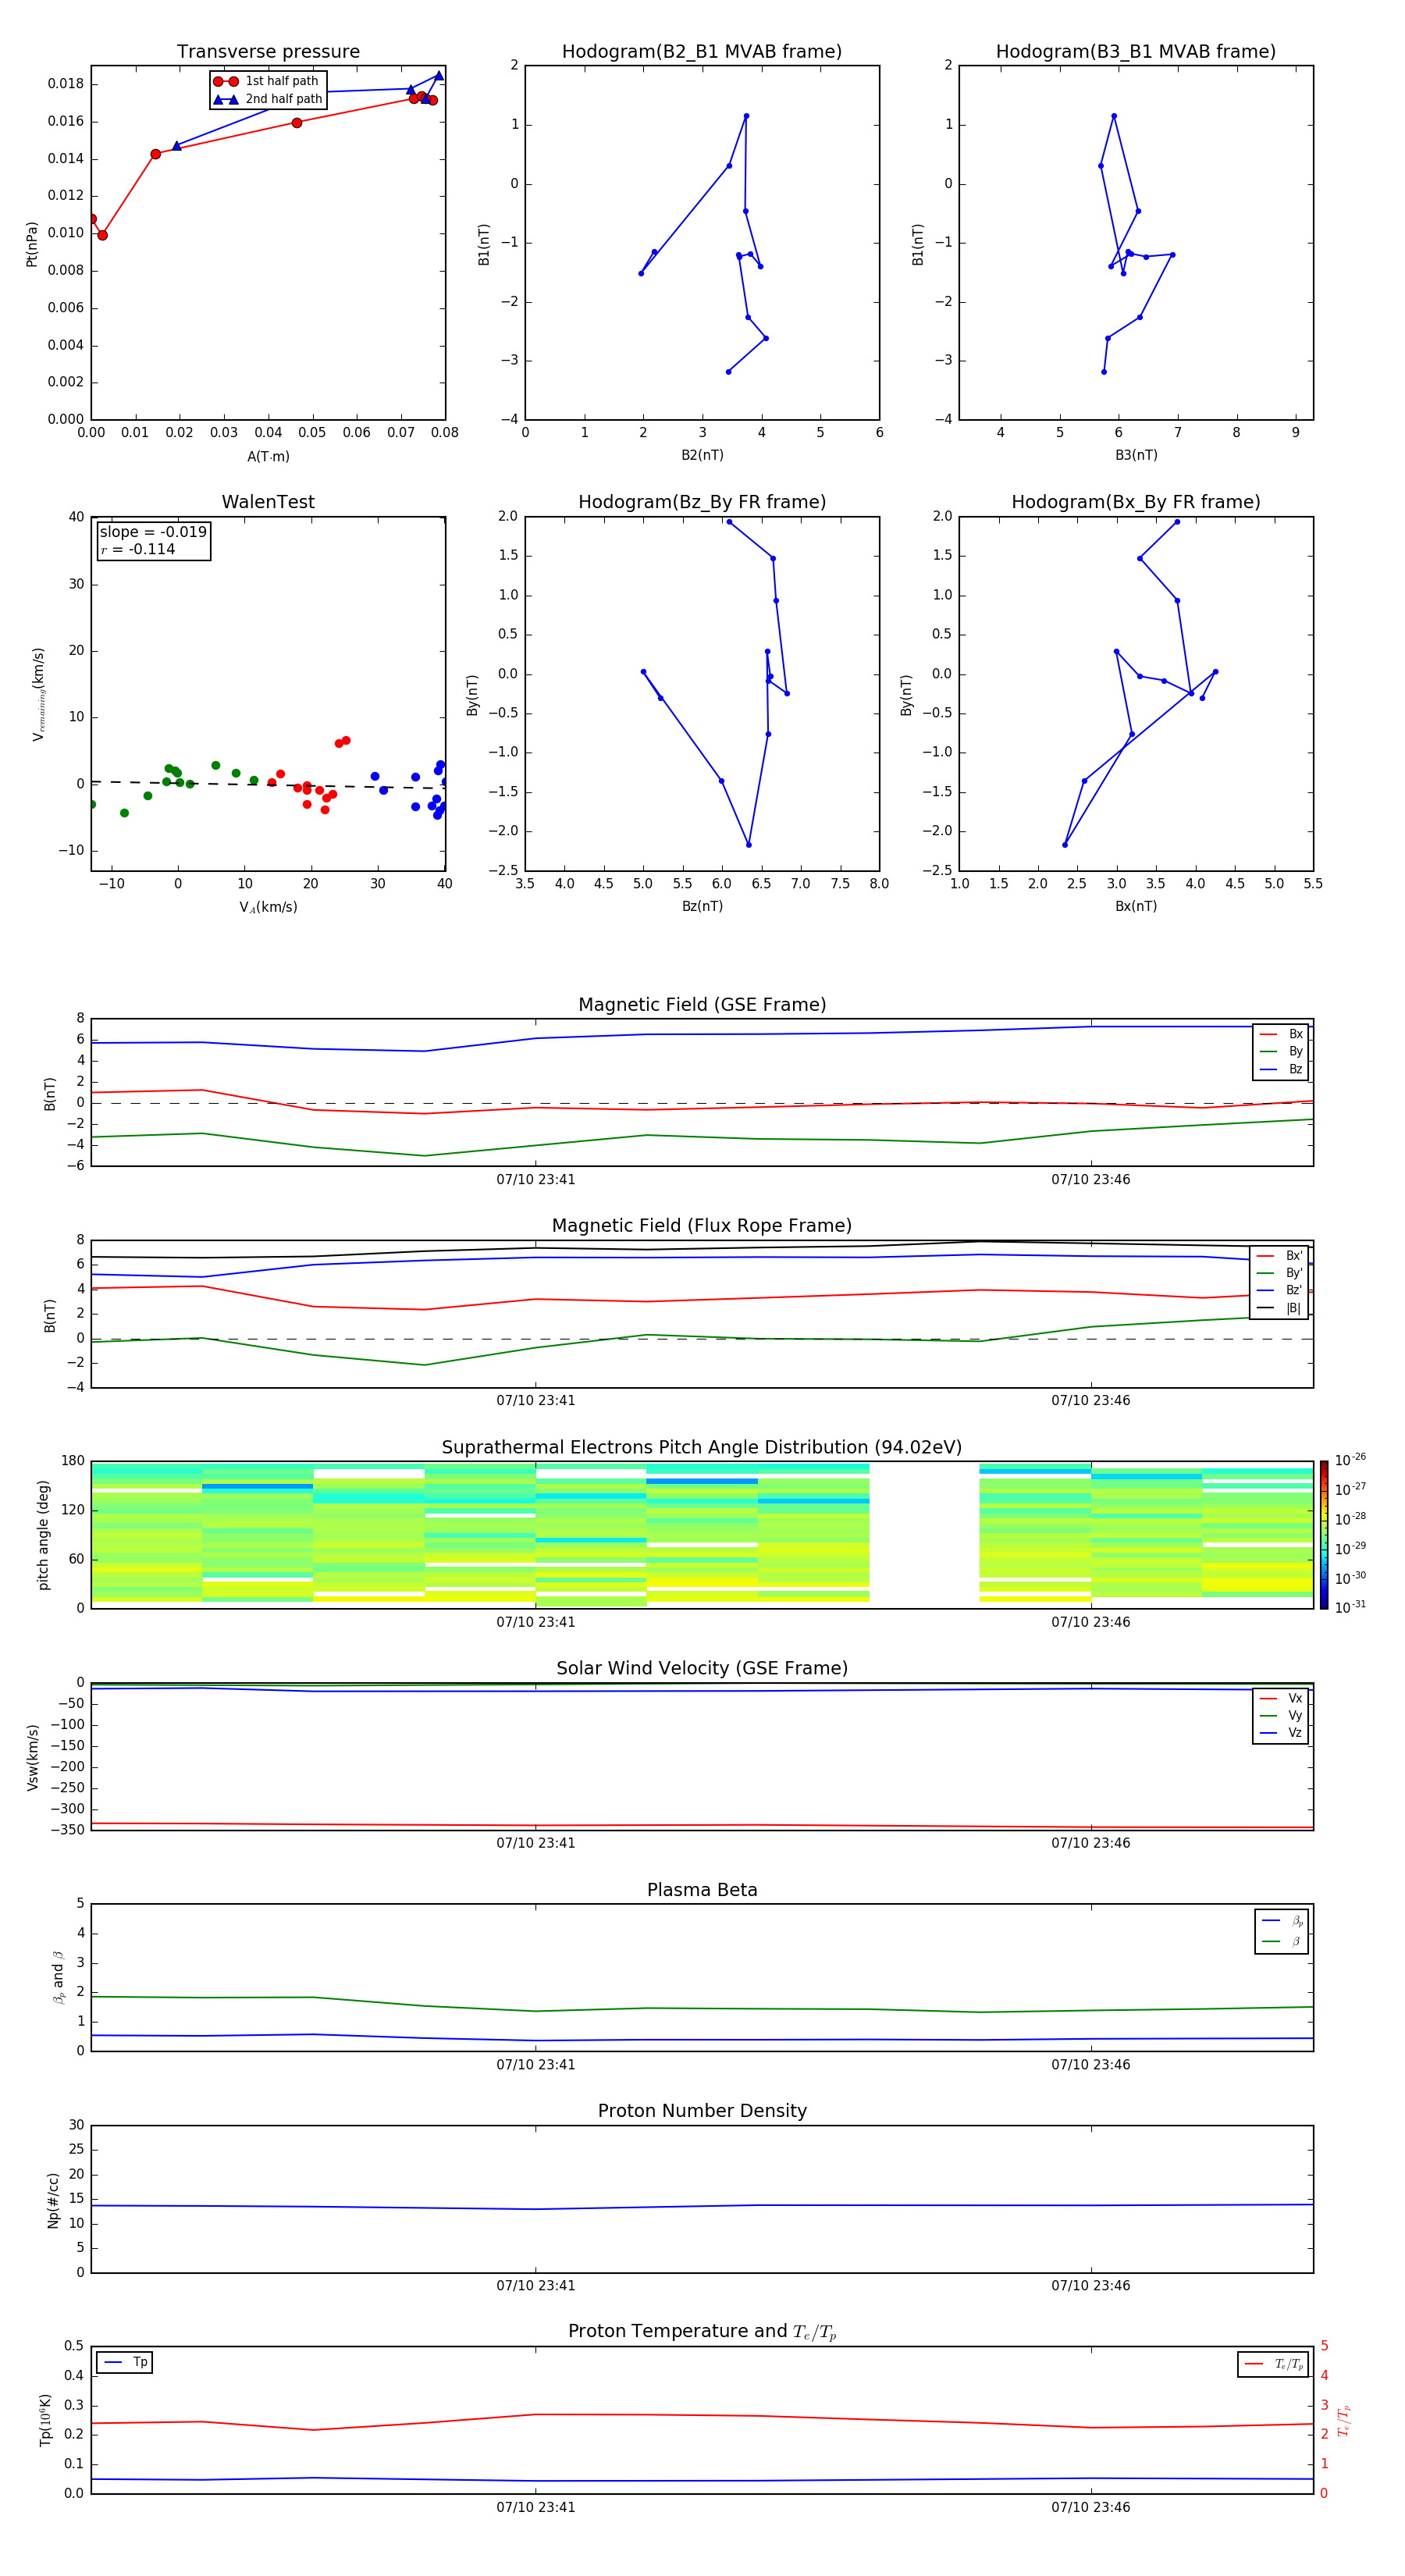Click the '10^-26' colorbar tick label
Screen dimensions: 1405x2576
pos(1350,1460)
